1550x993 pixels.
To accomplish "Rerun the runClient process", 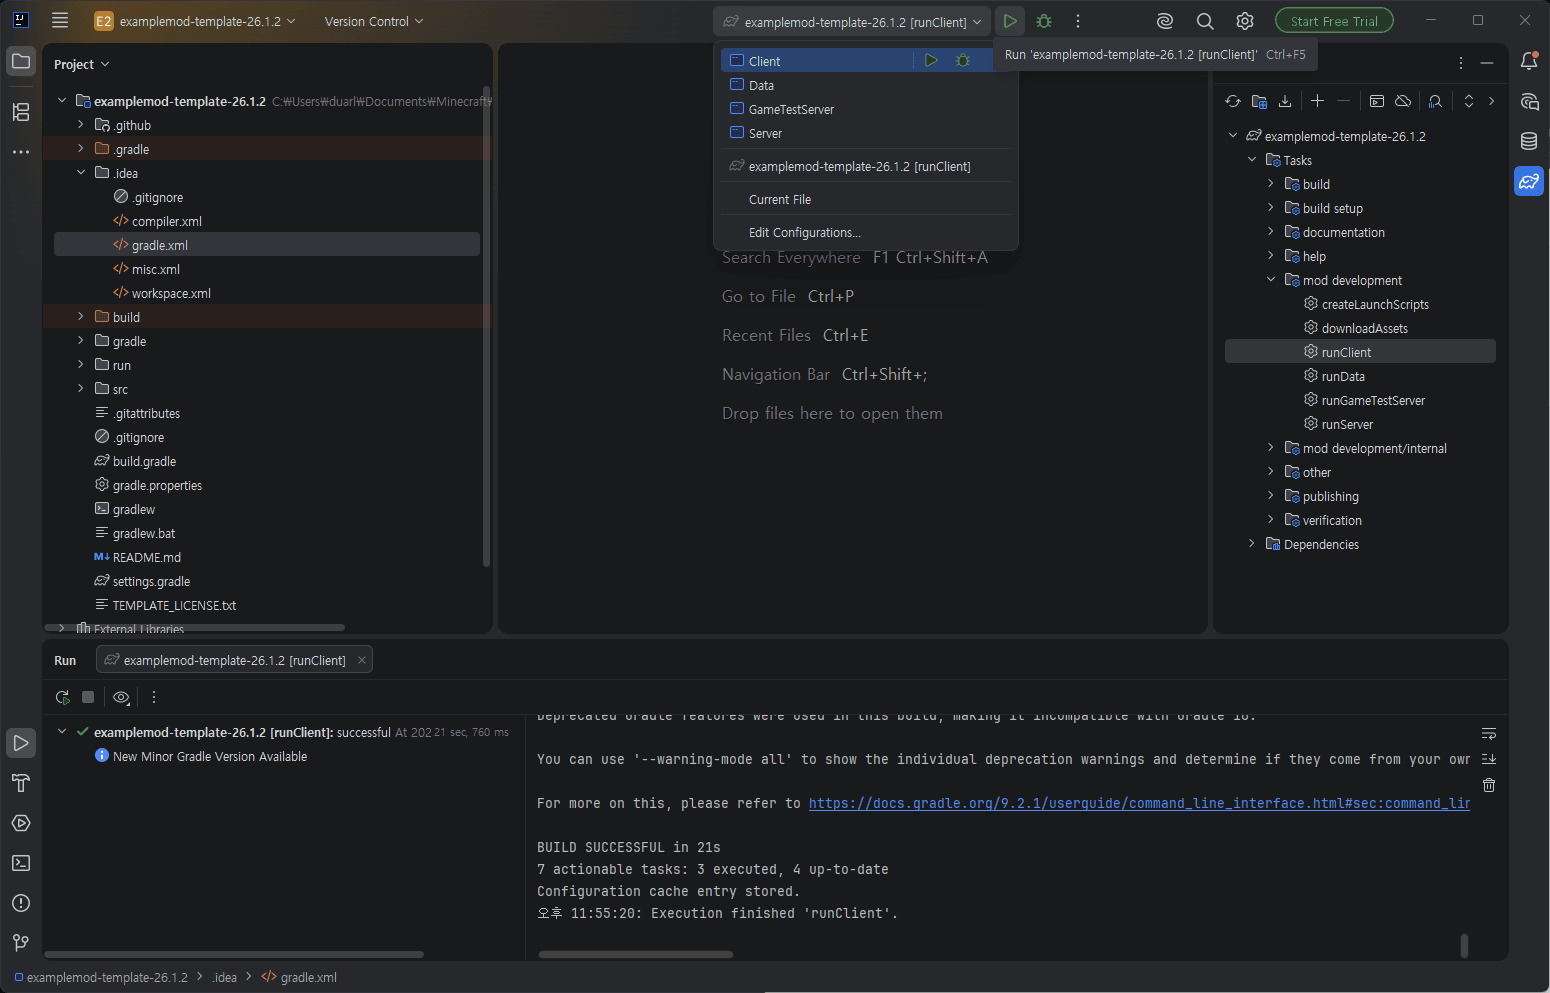I will click(x=63, y=697).
